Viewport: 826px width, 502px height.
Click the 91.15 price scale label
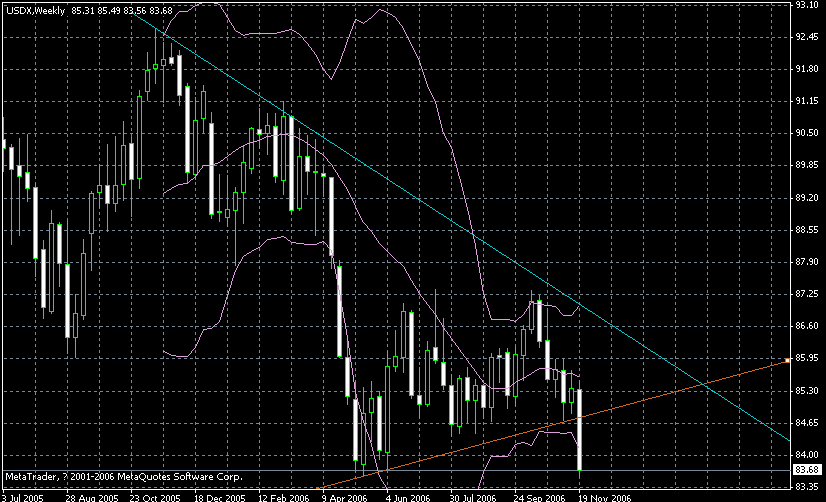coord(807,101)
